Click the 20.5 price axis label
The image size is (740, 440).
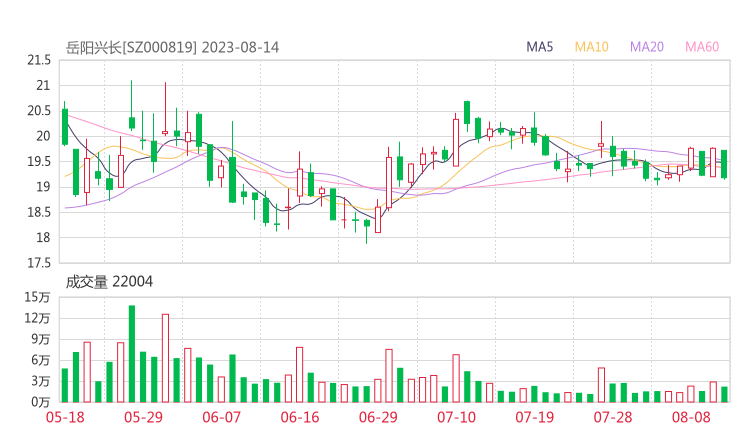click(39, 111)
